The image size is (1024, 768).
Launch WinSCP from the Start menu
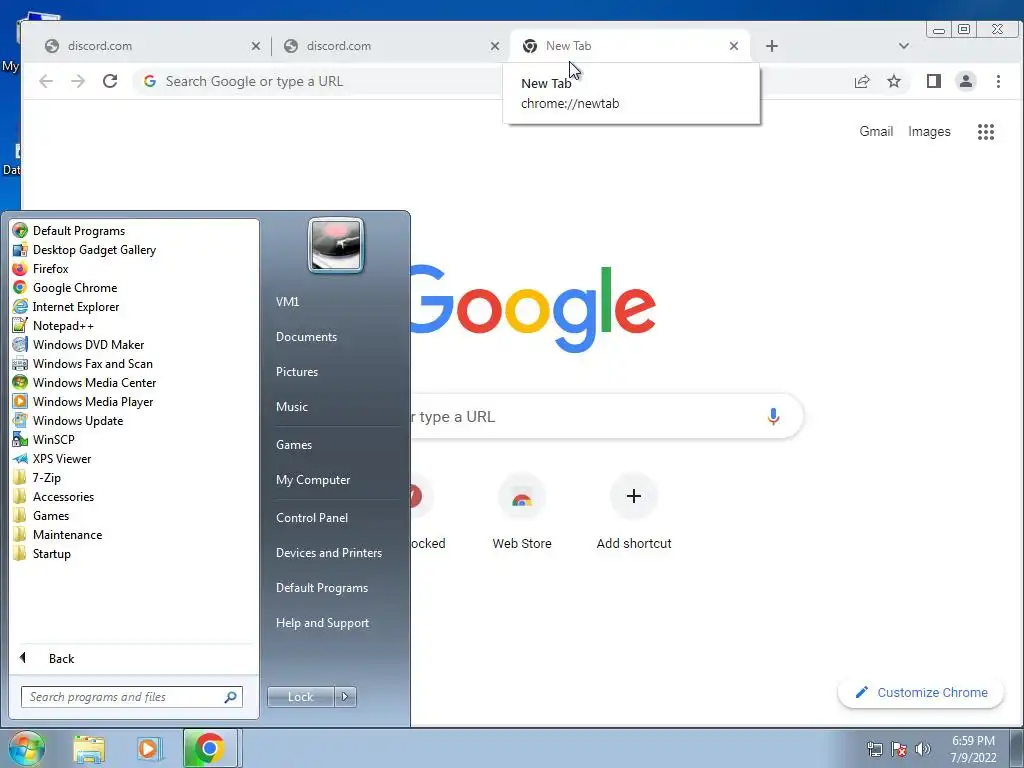point(134,440)
